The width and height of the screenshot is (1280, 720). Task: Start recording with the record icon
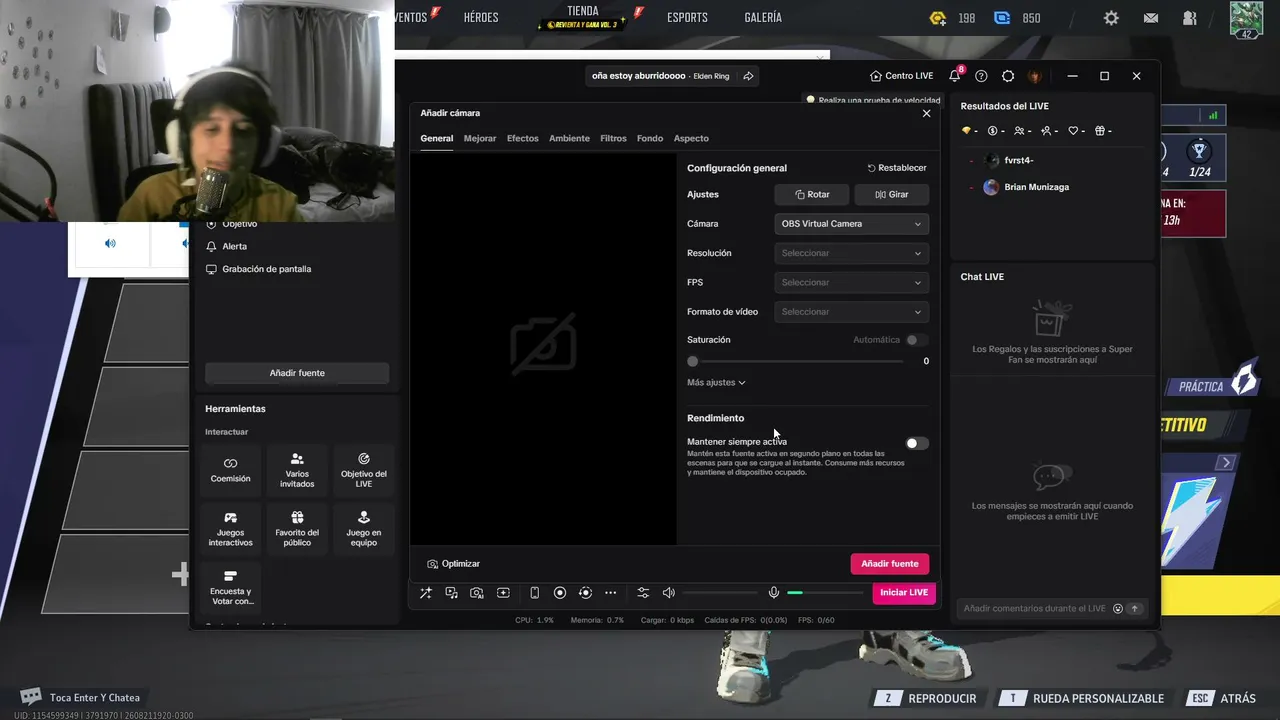[x=560, y=593]
